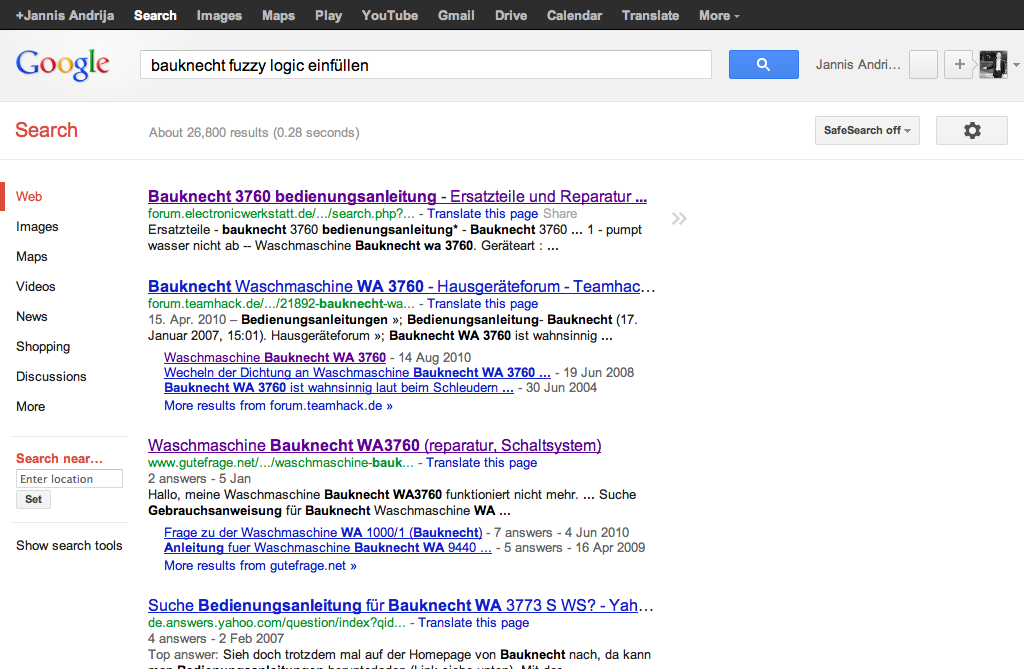Open Waschmaschine Bauknecht WA 3760 sublink
The height and width of the screenshot is (669, 1024).
(x=275, y=357)
